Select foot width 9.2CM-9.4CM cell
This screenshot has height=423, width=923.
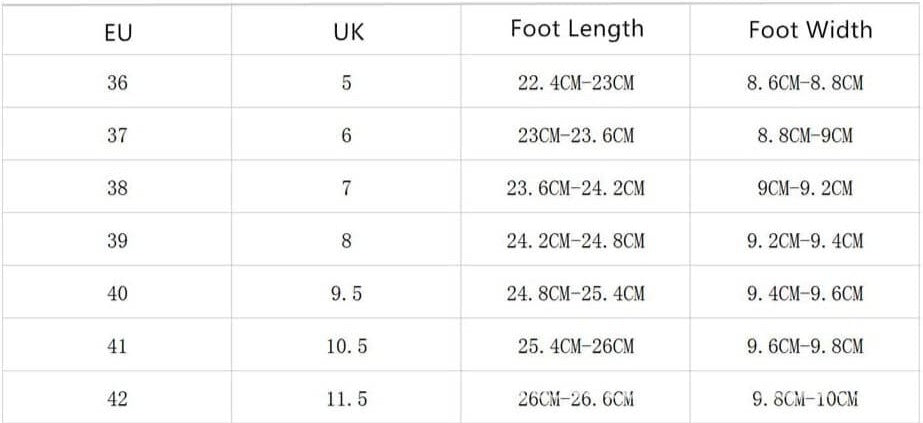pyautogui.click(x=804, y=241)
